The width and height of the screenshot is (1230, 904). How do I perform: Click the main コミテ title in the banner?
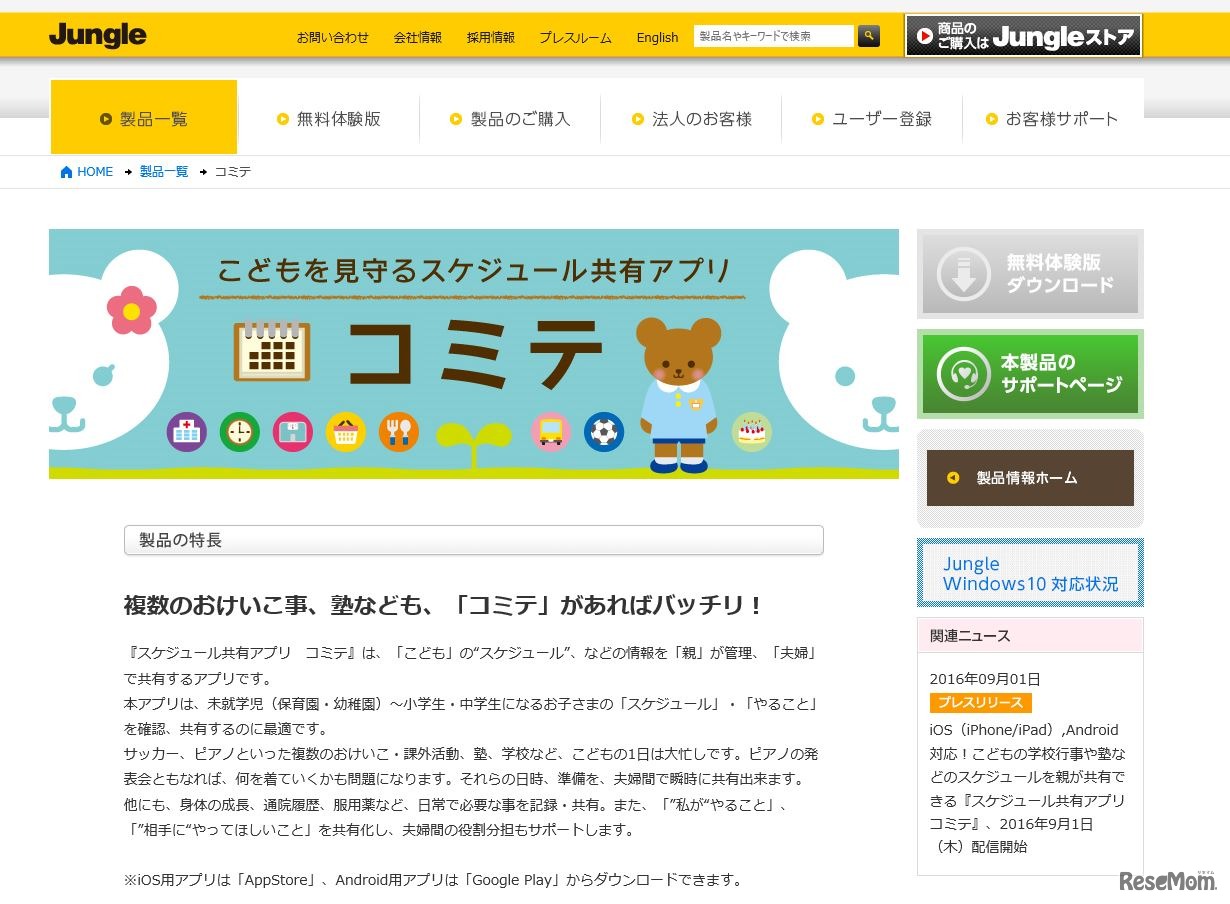click(476, 352)
